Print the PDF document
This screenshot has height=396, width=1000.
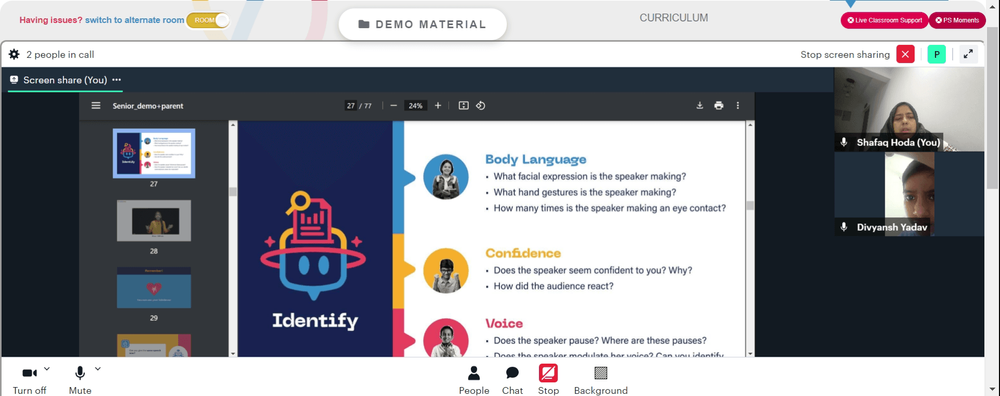(x=719, y=106)
